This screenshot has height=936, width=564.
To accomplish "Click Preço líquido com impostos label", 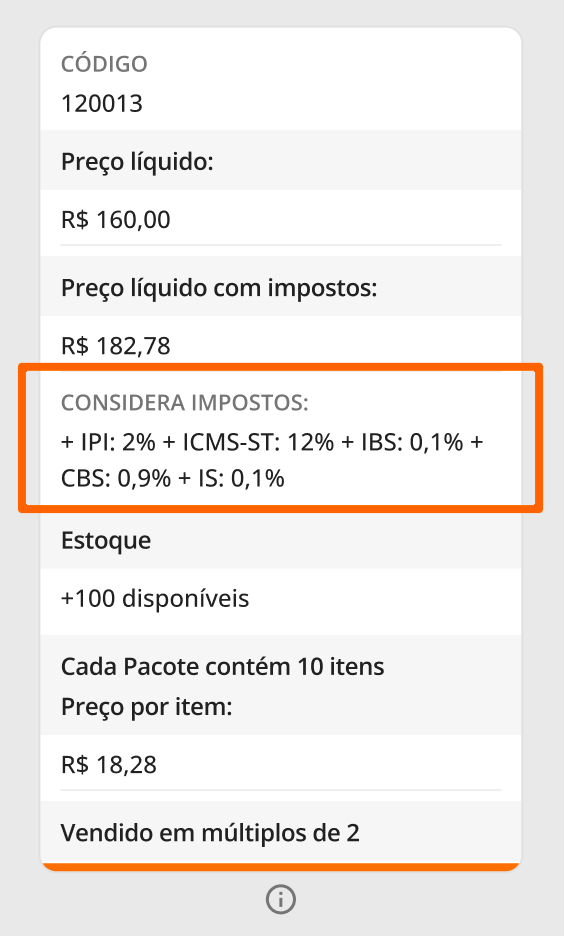I will tap(219, 288).
